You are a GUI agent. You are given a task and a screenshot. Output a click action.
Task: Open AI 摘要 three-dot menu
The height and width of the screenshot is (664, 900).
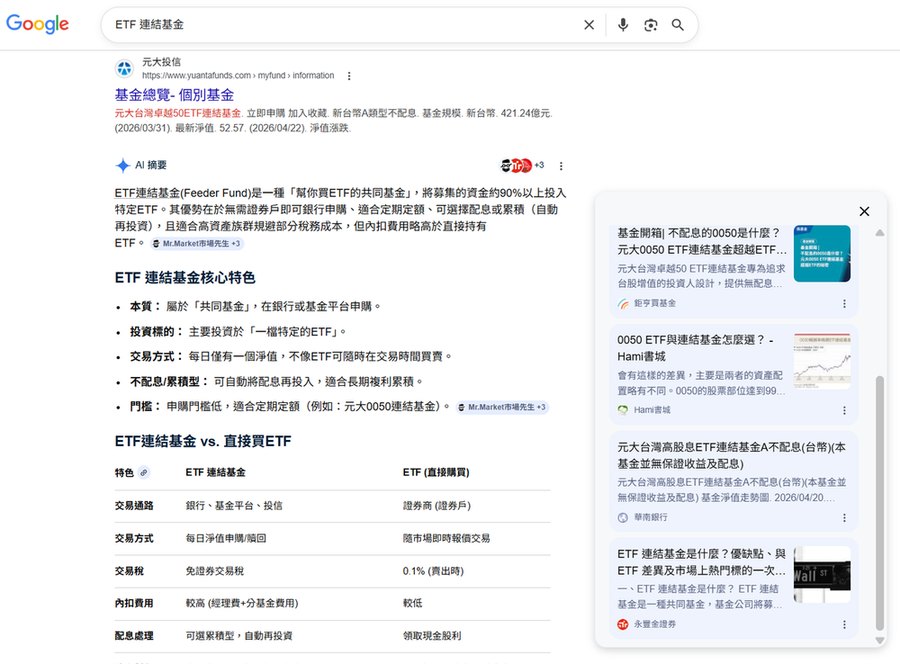561,166
